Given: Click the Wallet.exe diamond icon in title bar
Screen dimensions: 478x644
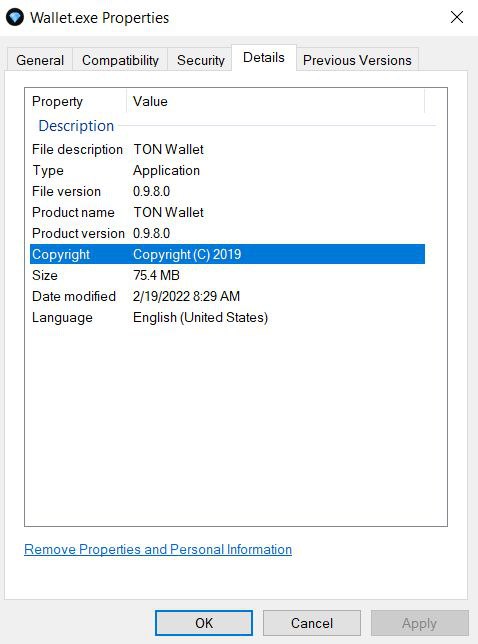Looking at the screenshot, I should pos(15,18).
